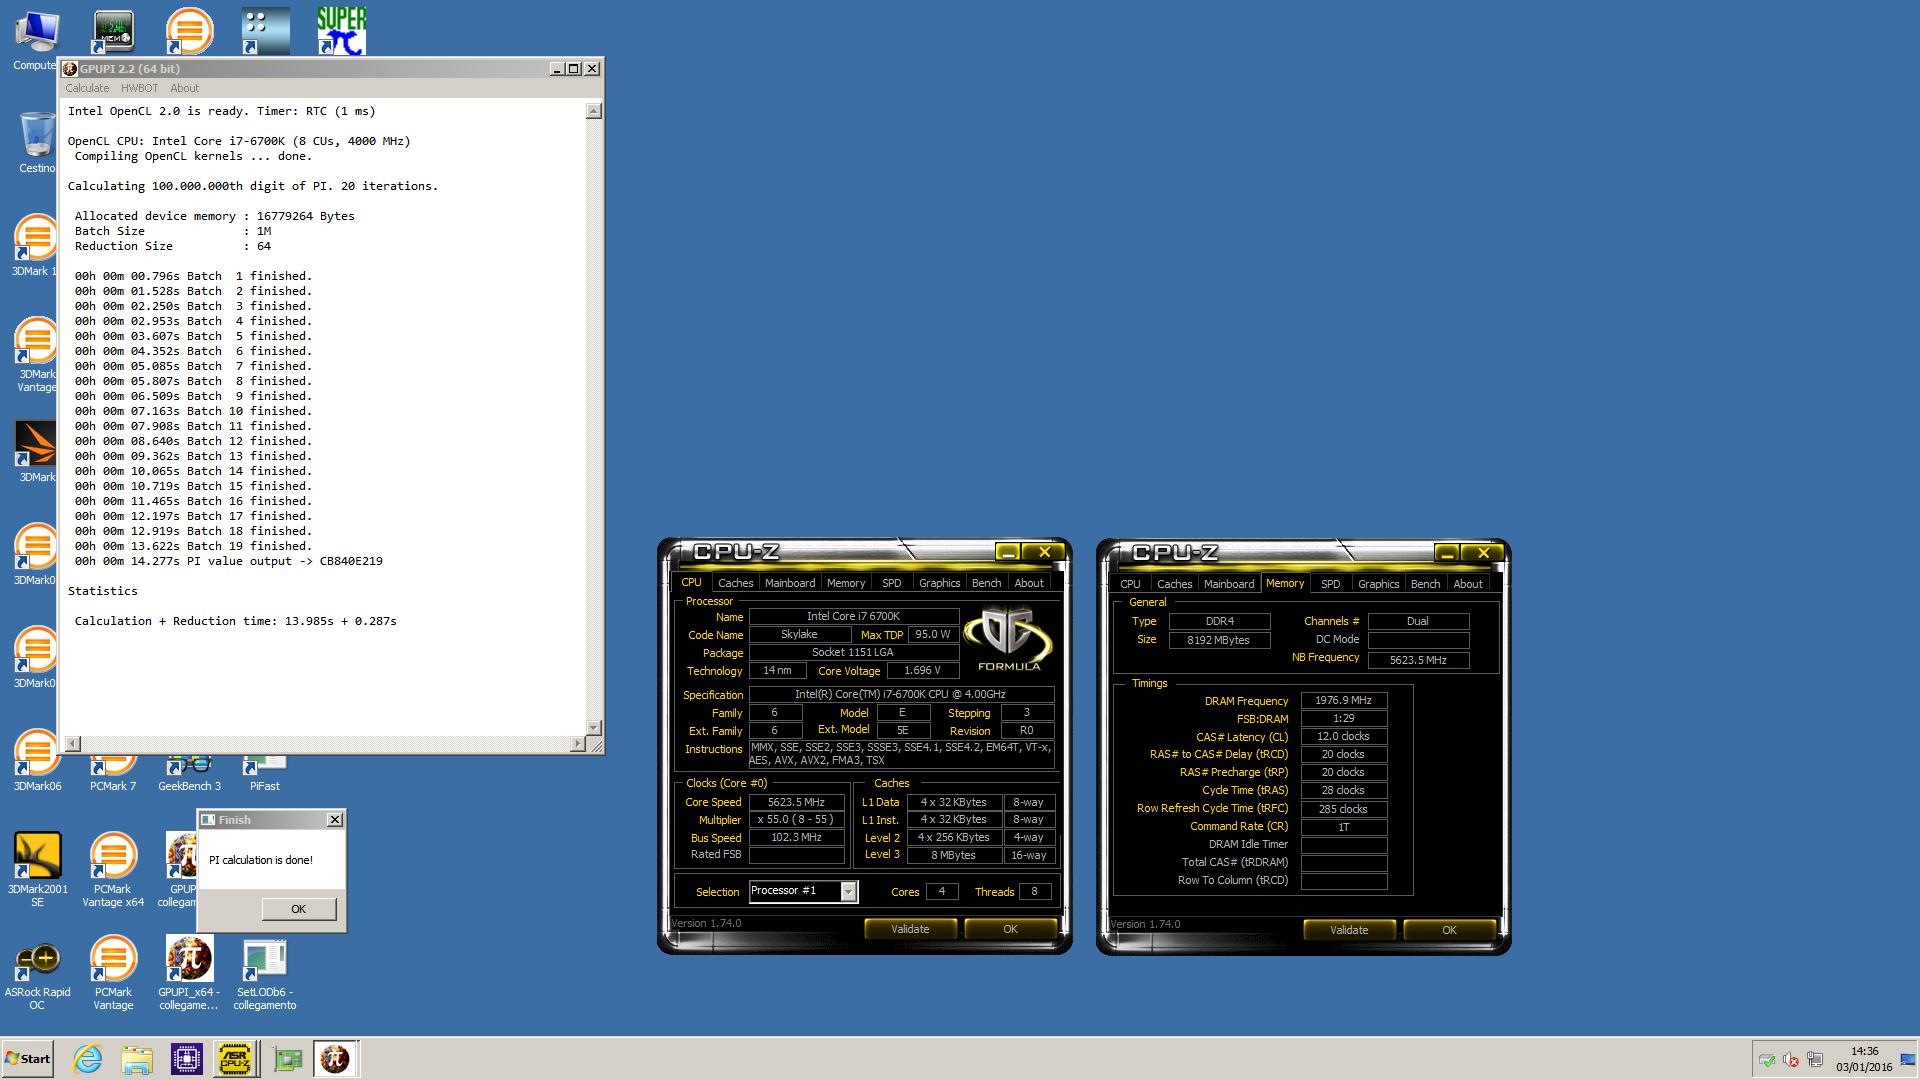Screen dimensions: 1920x1080
Task: Open GPUPI_x64 collegamento shortcut
Action: point(189,974)
